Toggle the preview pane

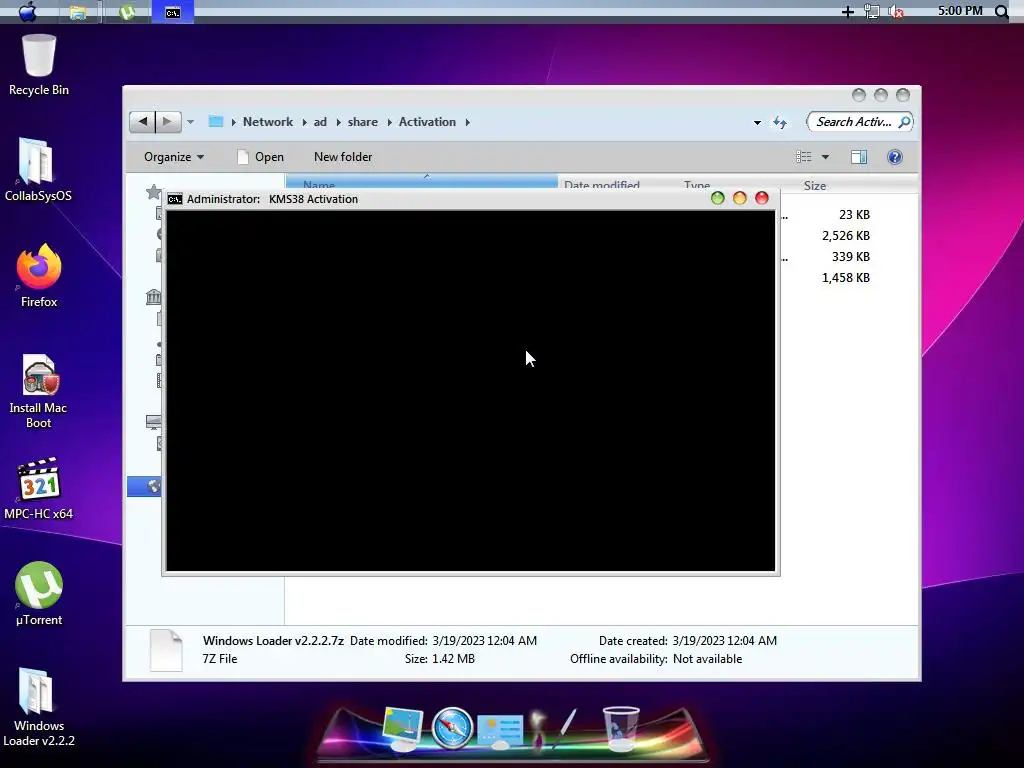click(859, 157)
